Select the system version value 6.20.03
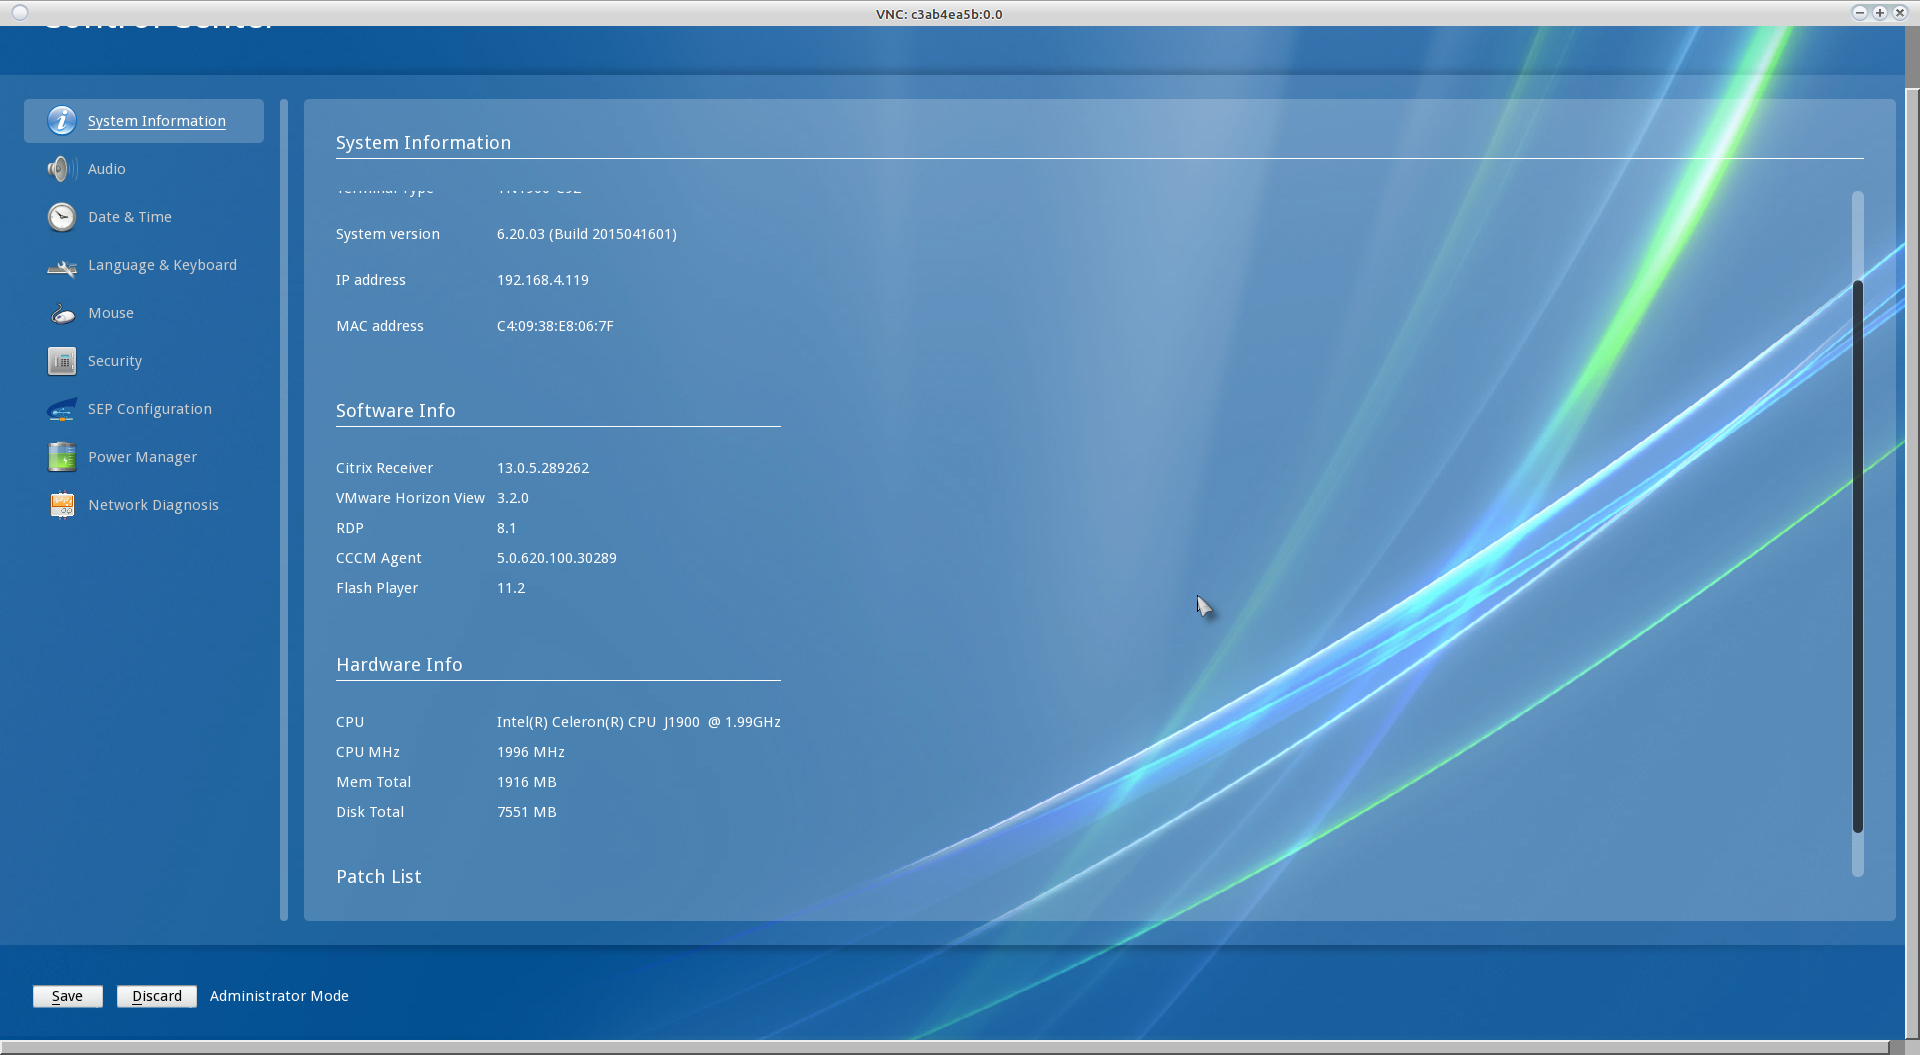Screen dimensions: 1920x1055 (587, 234)
